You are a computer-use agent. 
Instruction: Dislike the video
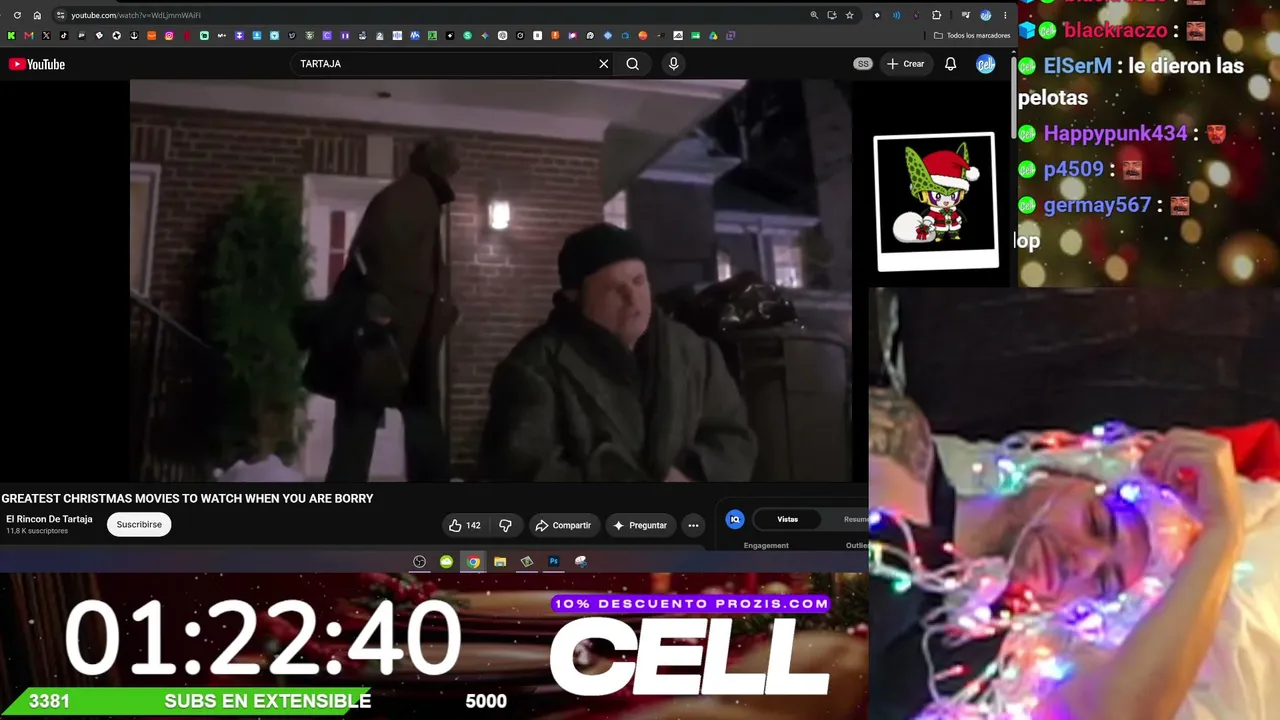coord(506,525)
